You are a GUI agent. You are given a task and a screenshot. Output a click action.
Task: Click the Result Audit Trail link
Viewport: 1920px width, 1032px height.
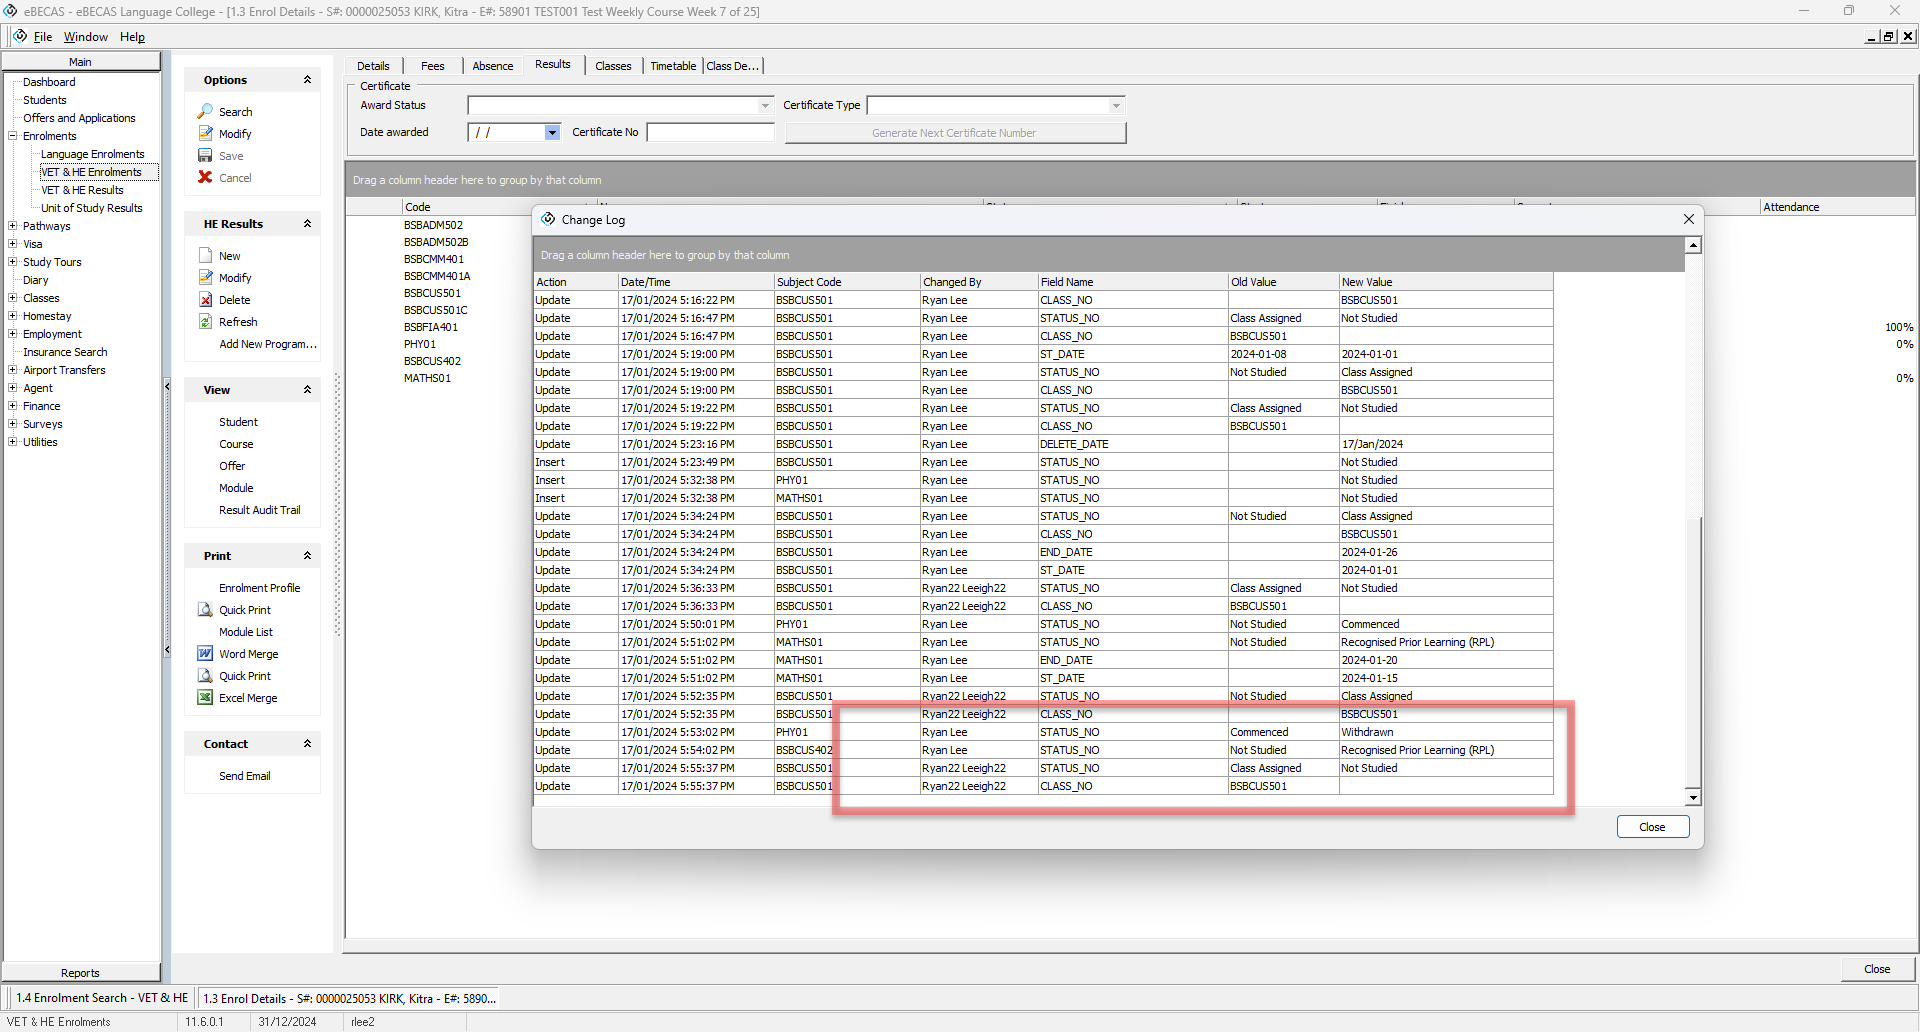259,510
